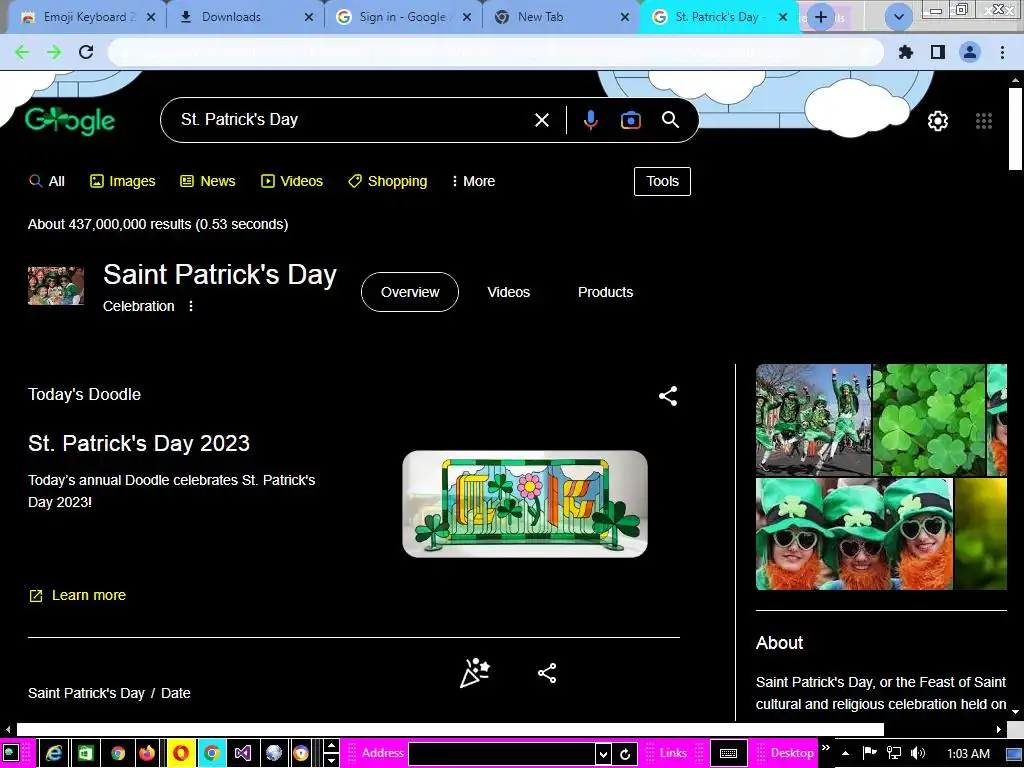Select the Shopping search filter
The image size is (1024, 768).
point(387,181)
